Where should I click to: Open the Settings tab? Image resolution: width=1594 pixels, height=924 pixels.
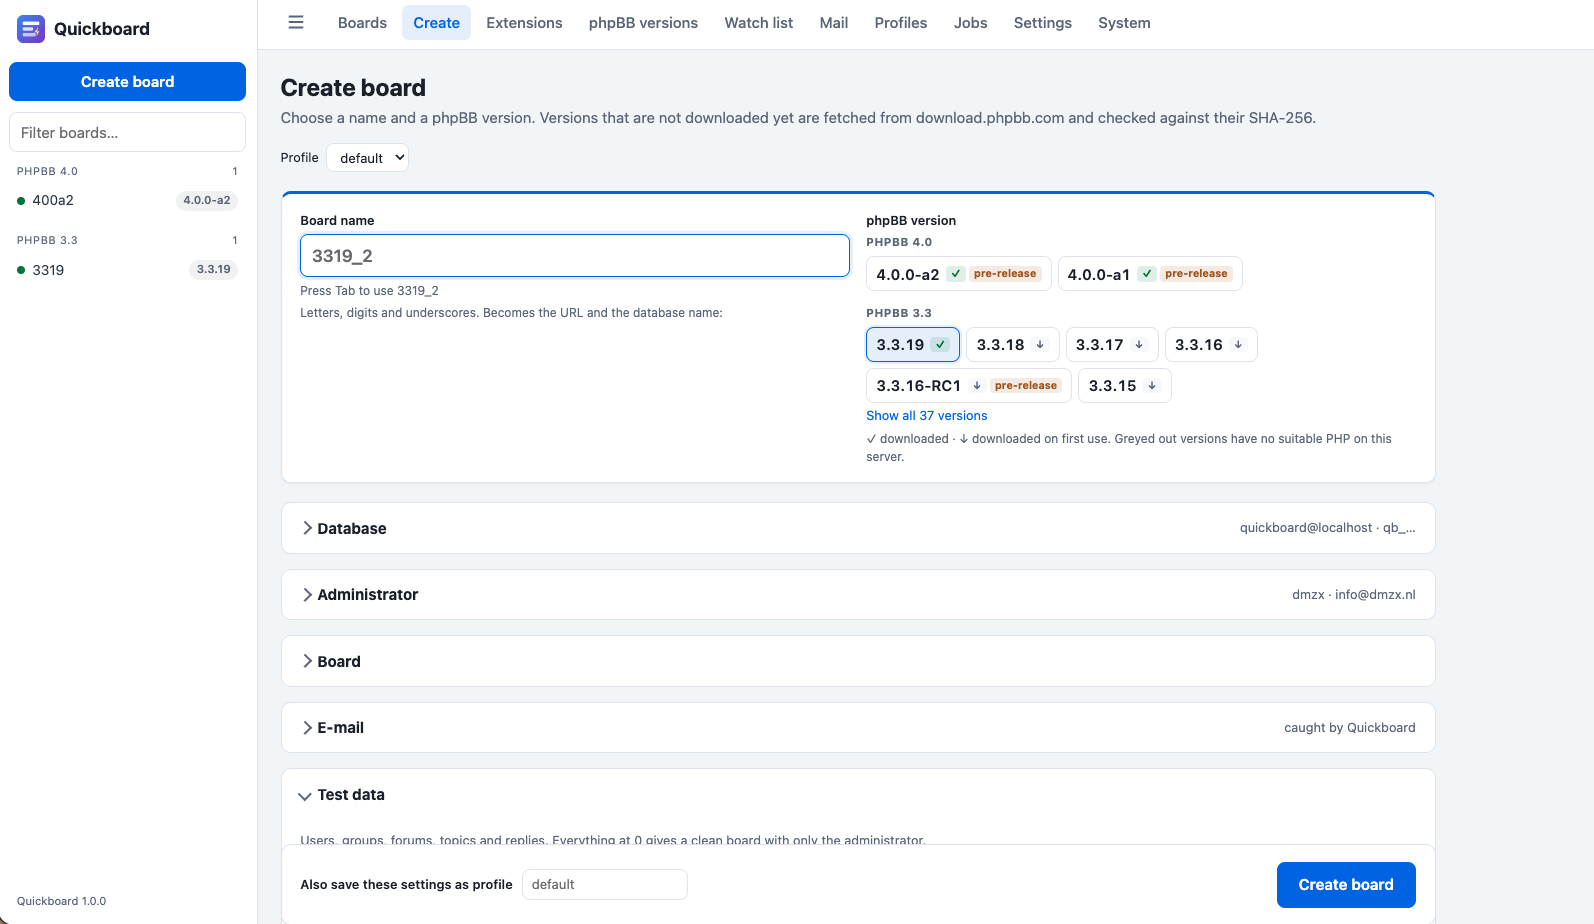point(1043,23)
